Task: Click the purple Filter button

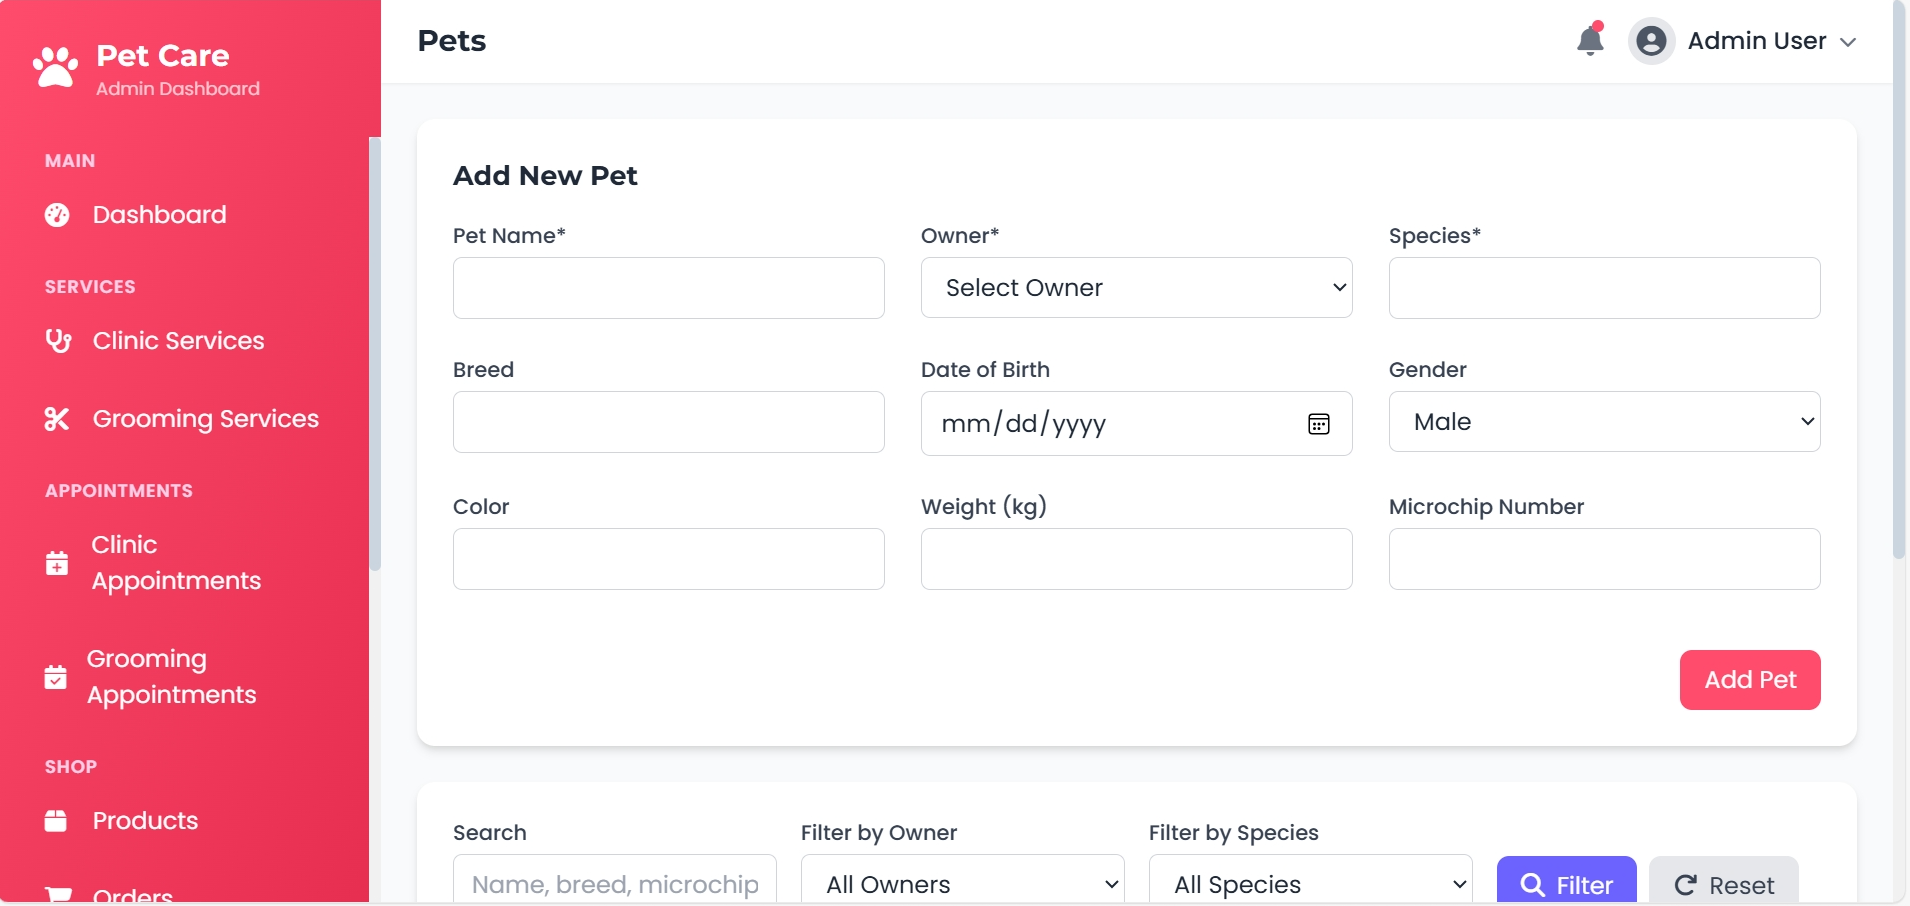Action: coord(1566,884)
